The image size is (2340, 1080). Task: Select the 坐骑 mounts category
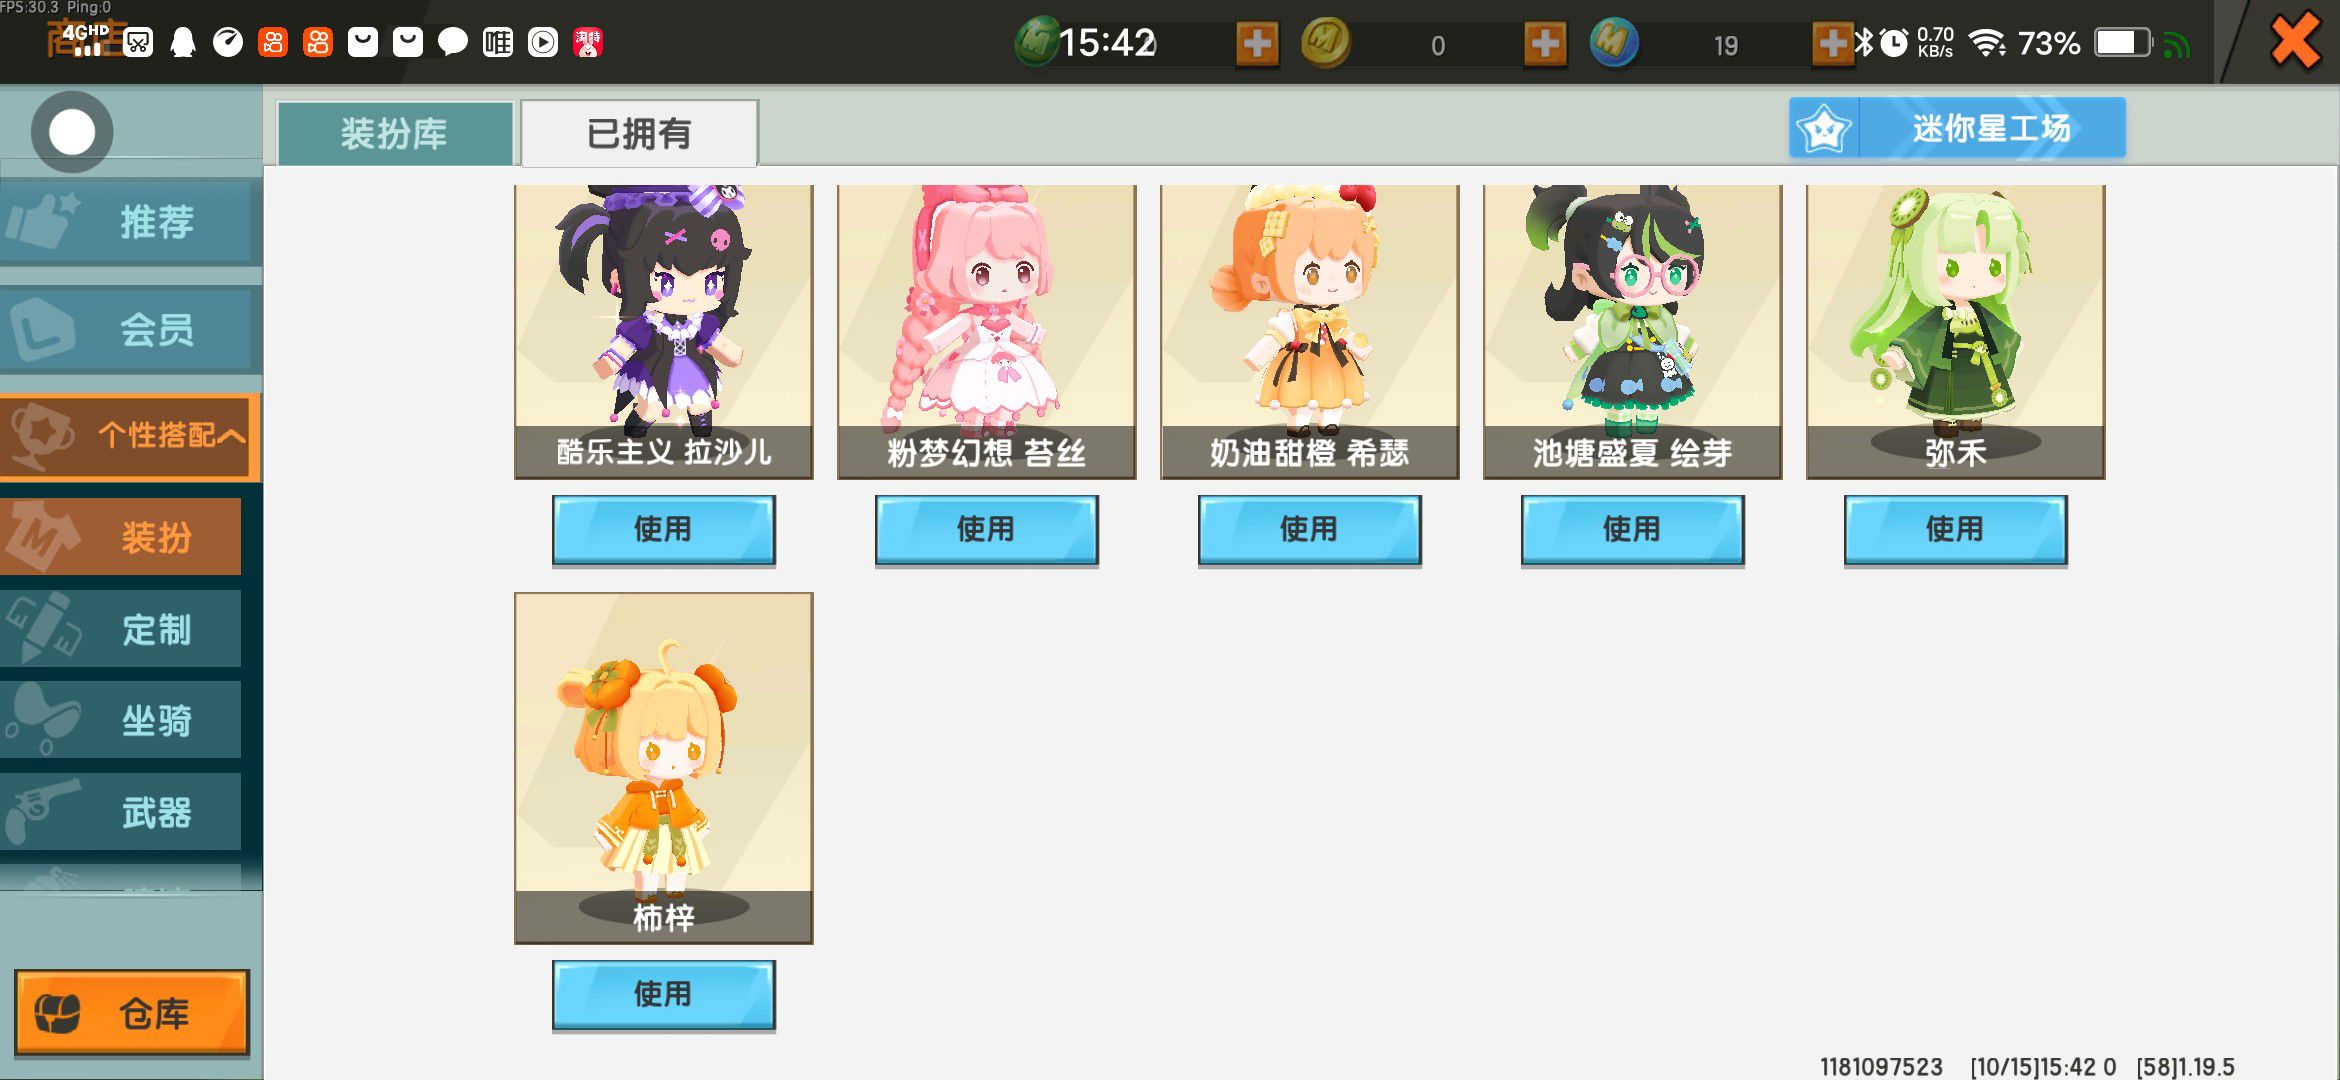pyautogui.click(x=121, y=720)
